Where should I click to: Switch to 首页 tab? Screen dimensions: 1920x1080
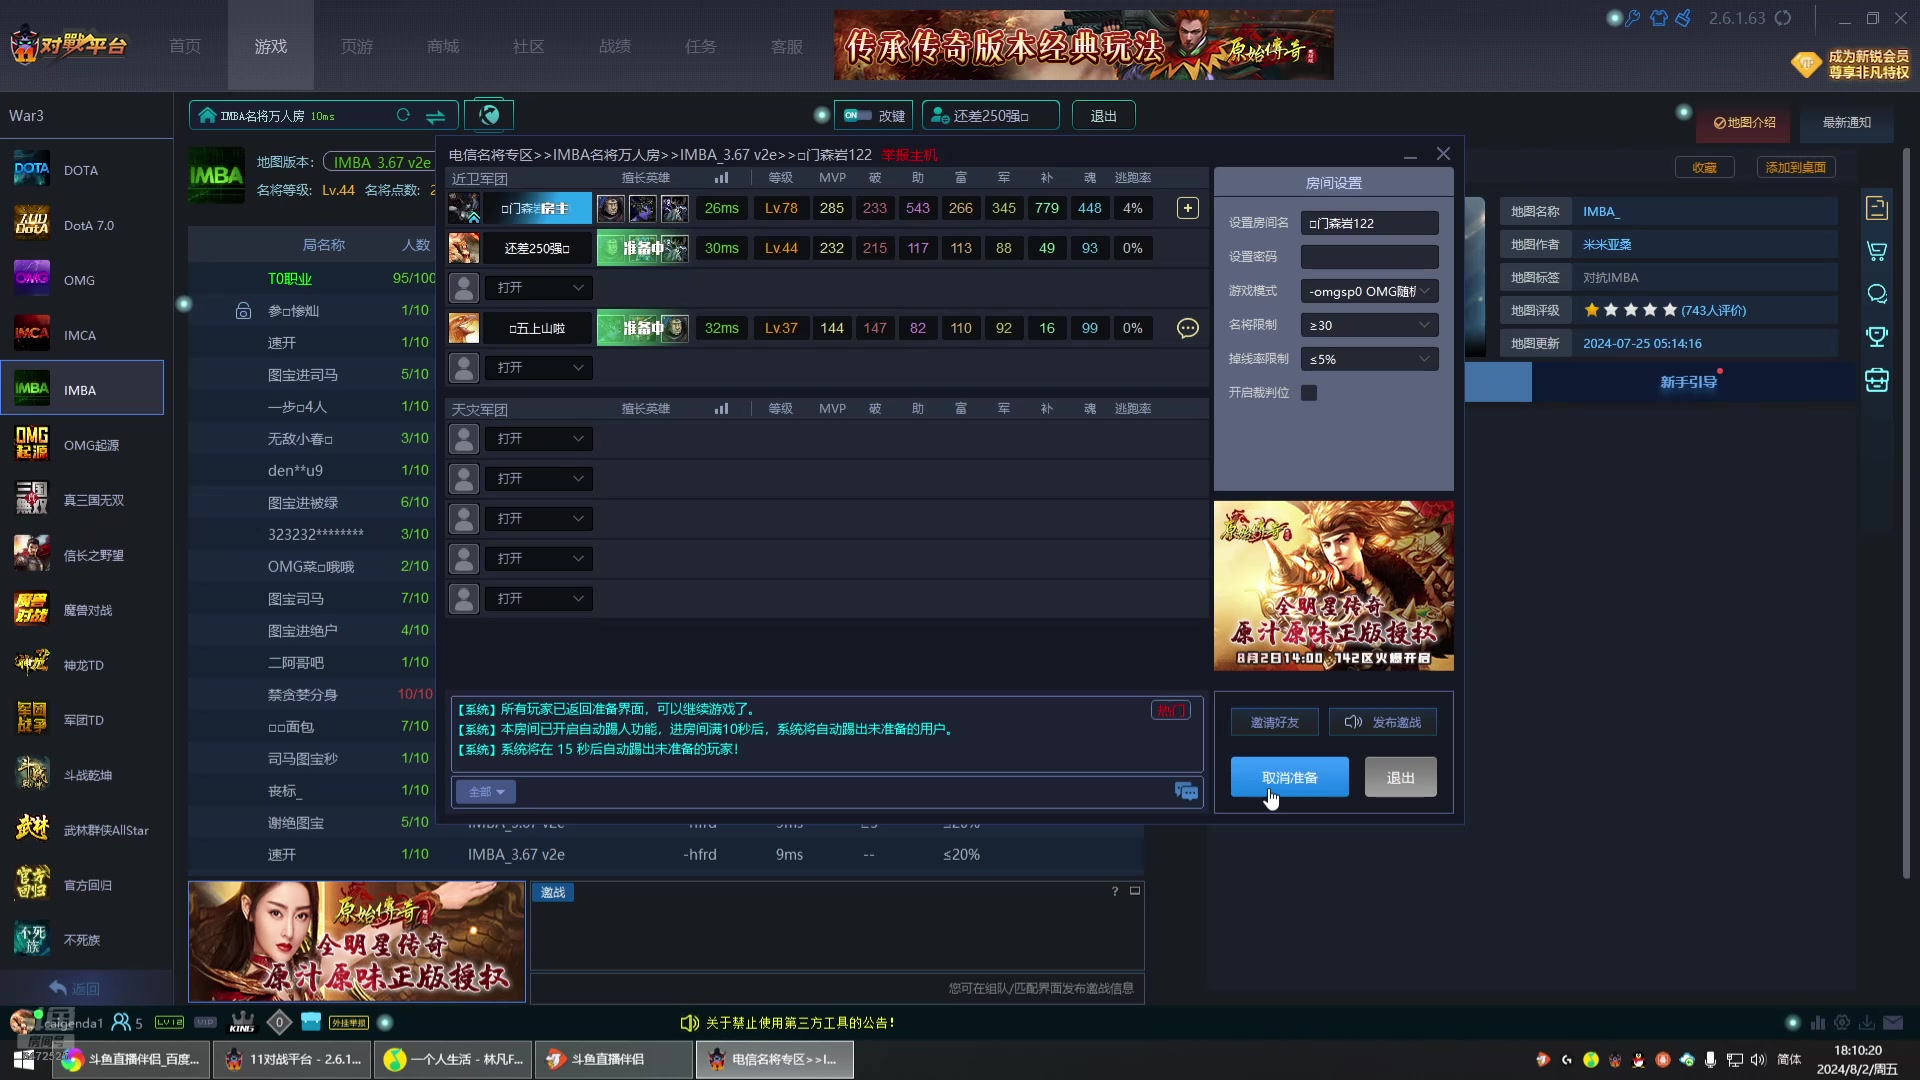pyautogui.click(x=185, y=46)
